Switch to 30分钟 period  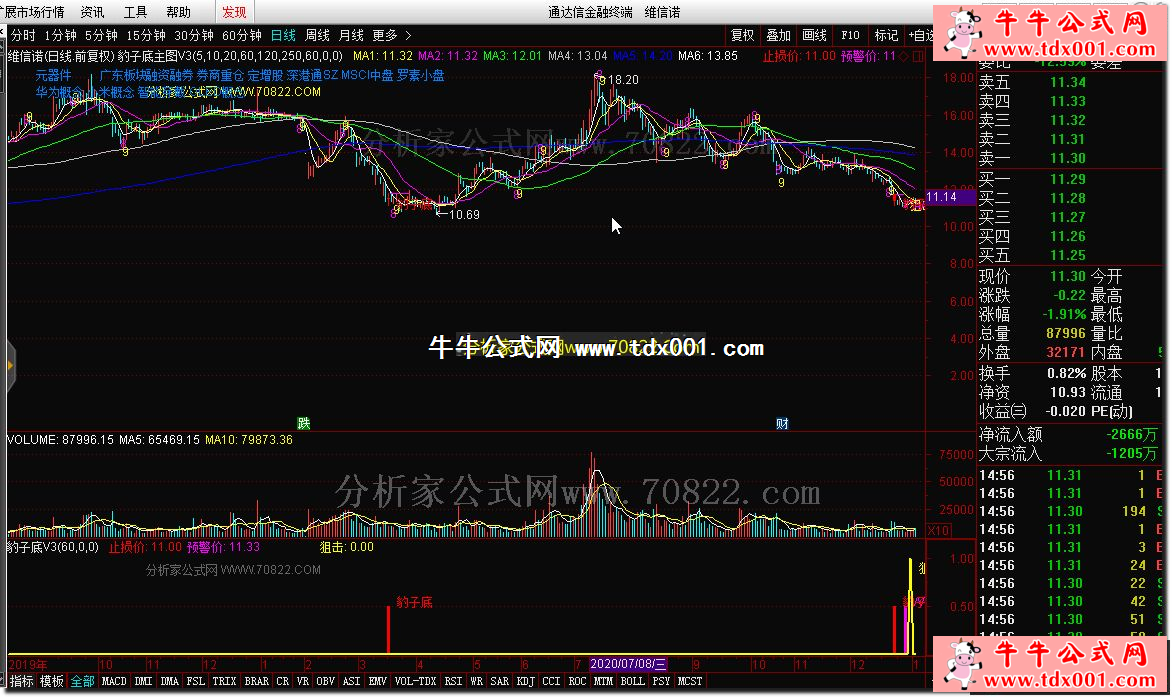click(194, 35)
